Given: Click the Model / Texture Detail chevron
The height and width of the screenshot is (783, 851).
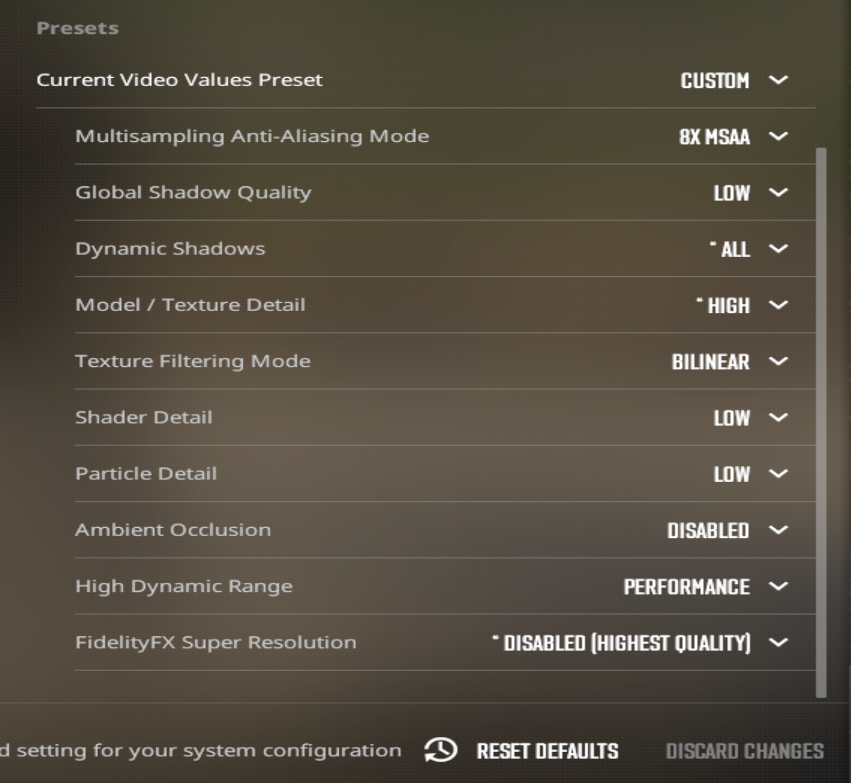Looking at the screenshot, I should pos(779,305).
